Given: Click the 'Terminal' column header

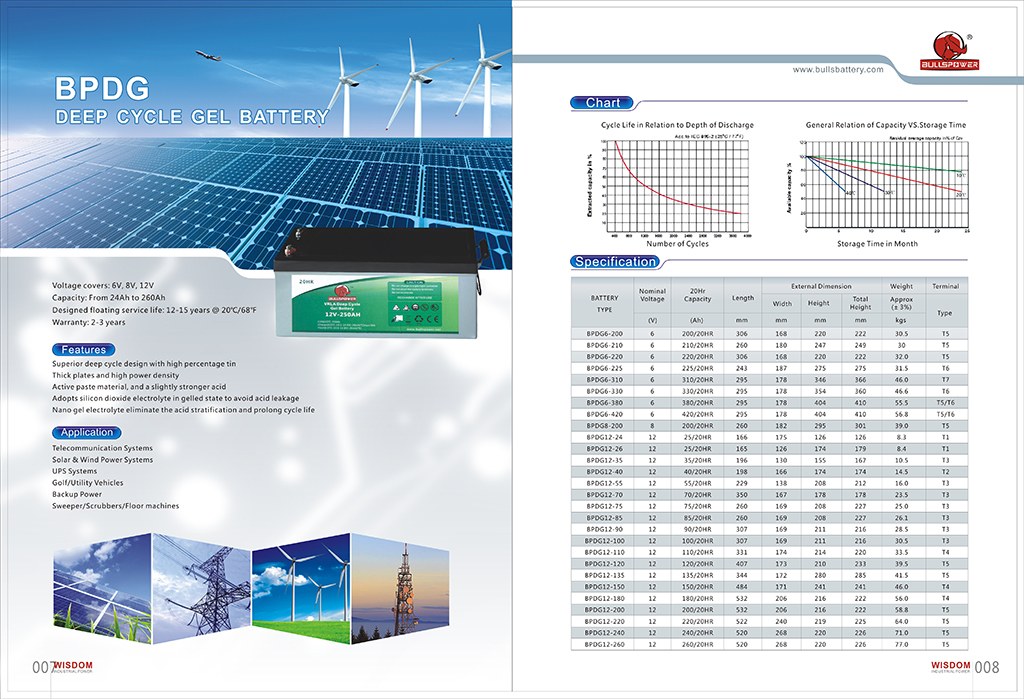Looking at the screenshot, I should point(945,286).
